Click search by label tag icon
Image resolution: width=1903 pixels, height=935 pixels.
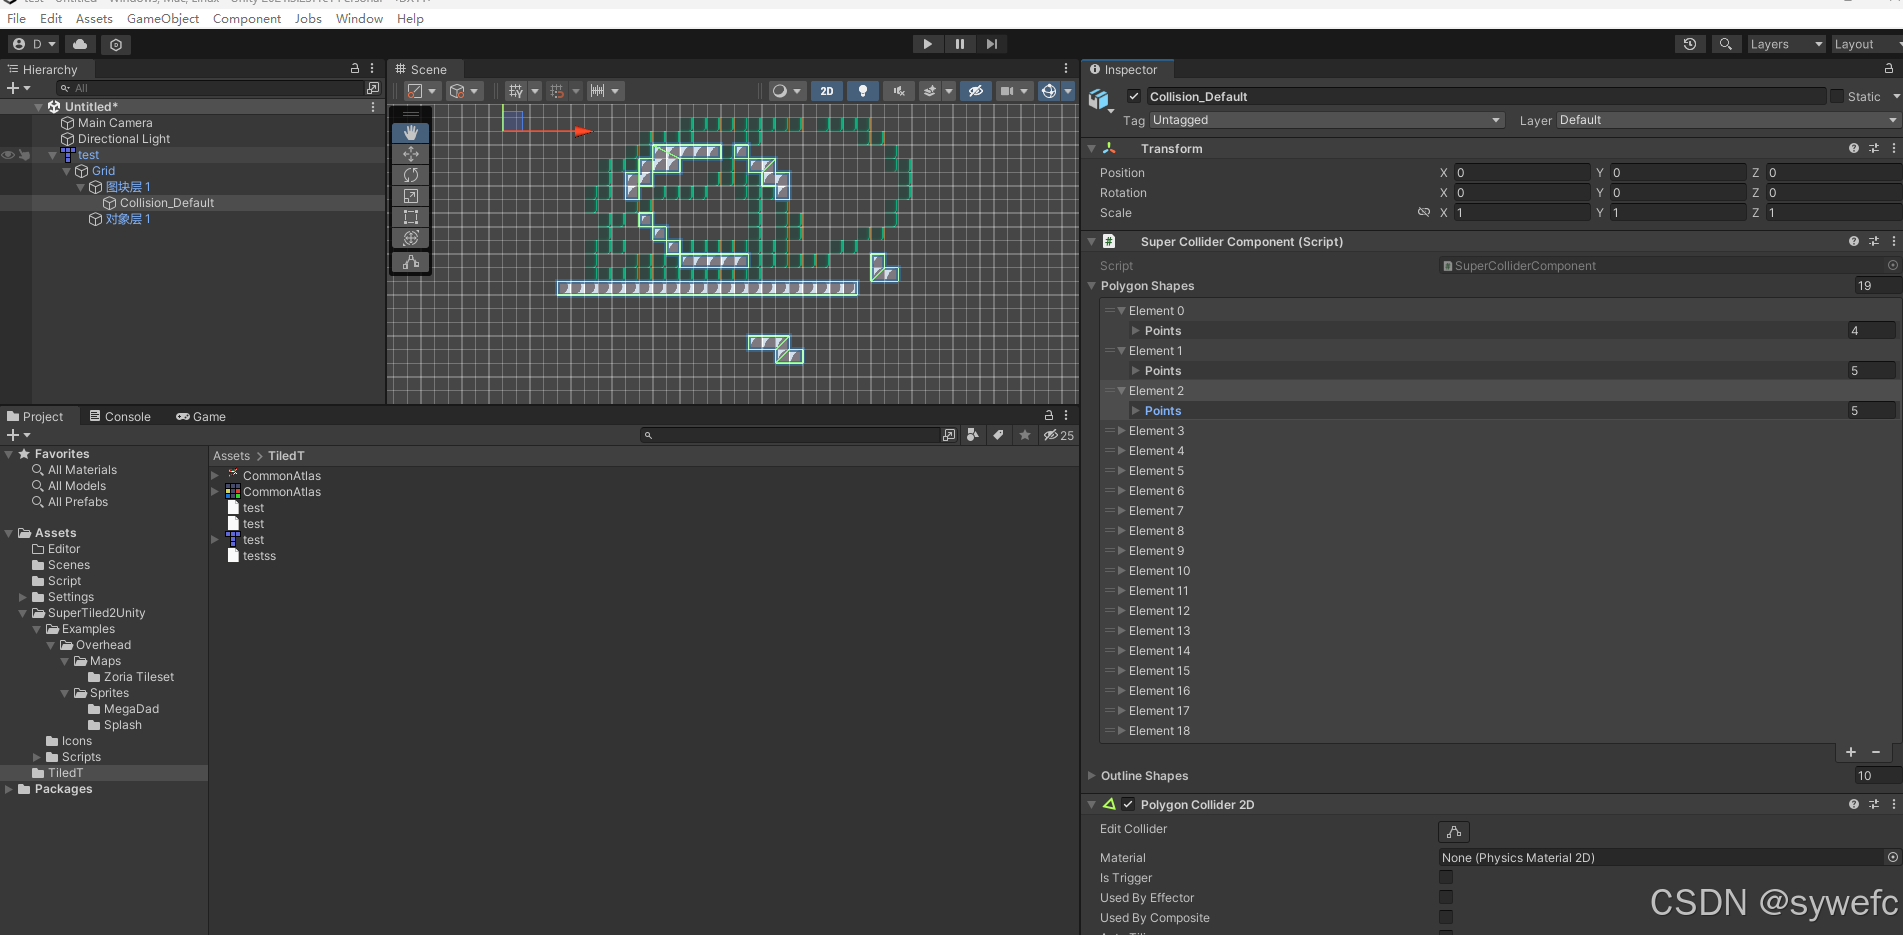tap(998, 435)
